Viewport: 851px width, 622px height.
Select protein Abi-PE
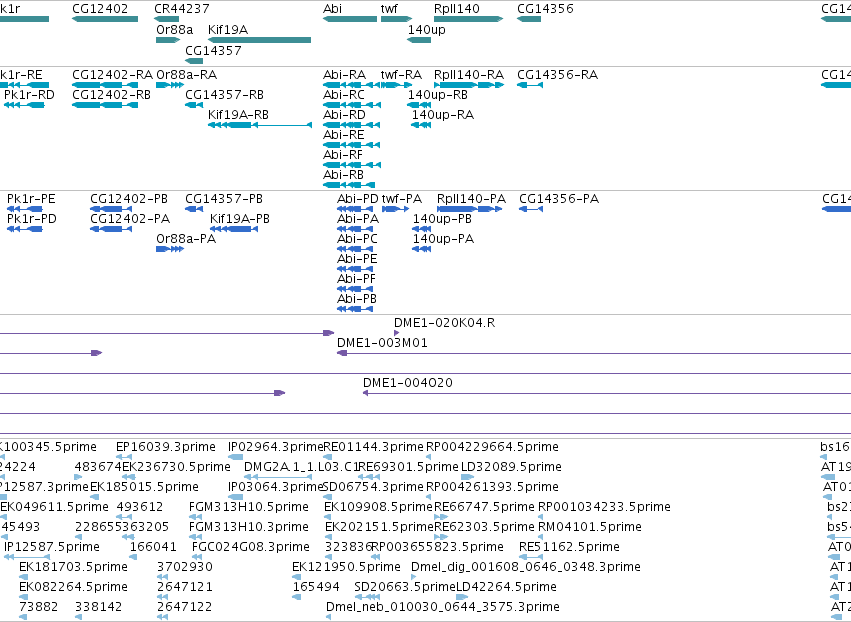coord(355,269)
